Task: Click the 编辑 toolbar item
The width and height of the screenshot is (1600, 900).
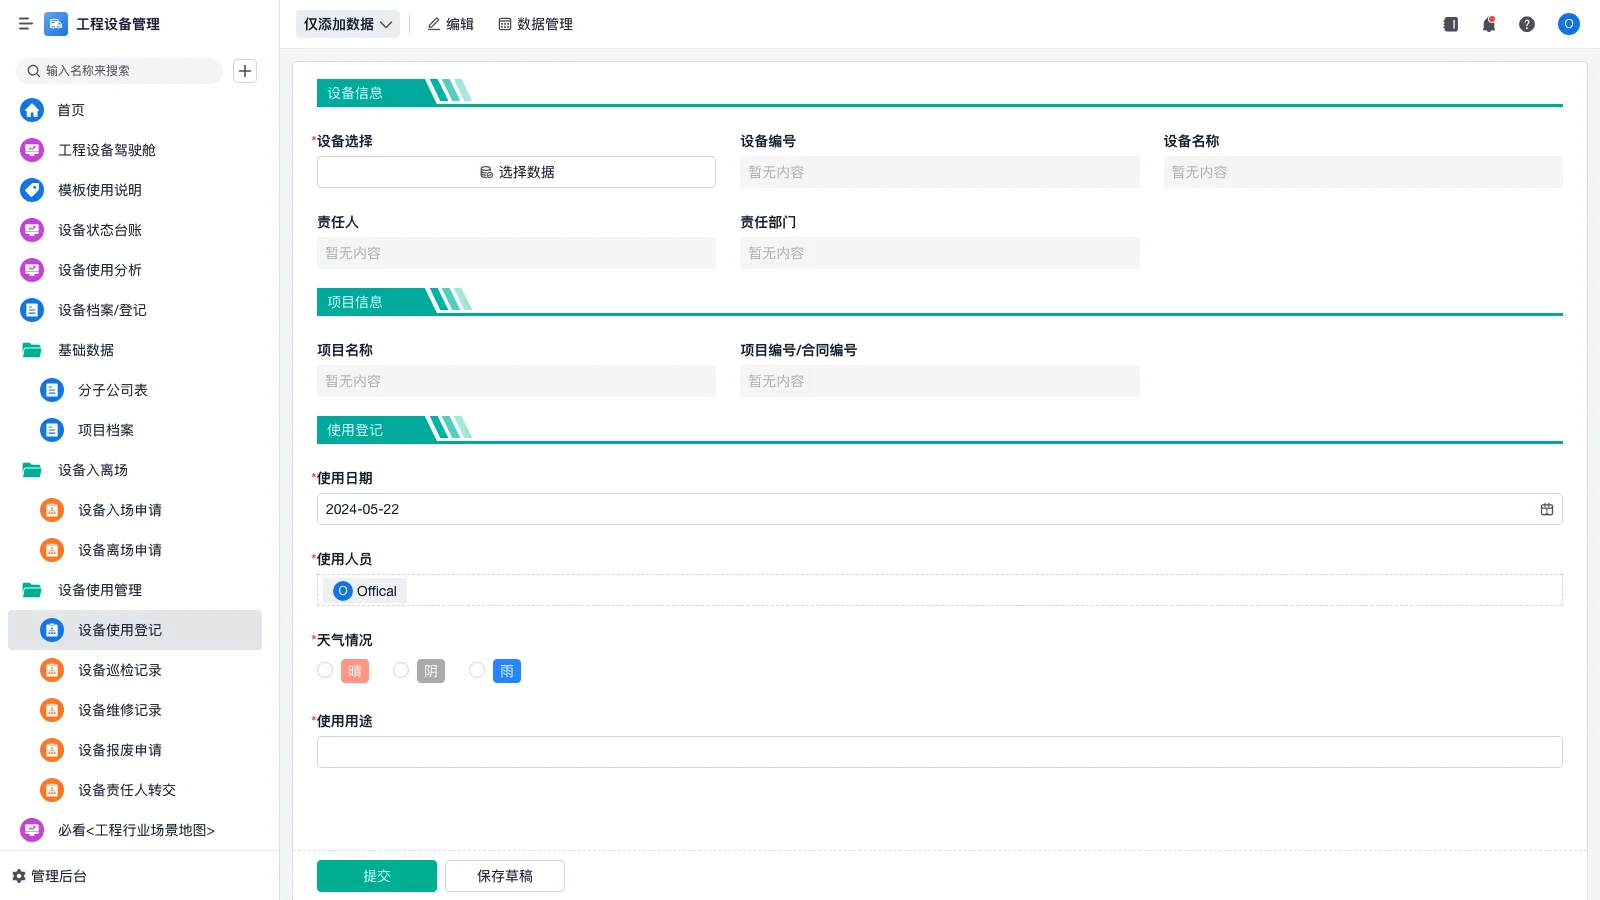Action: pyautogui.click(x=450, y=24)
